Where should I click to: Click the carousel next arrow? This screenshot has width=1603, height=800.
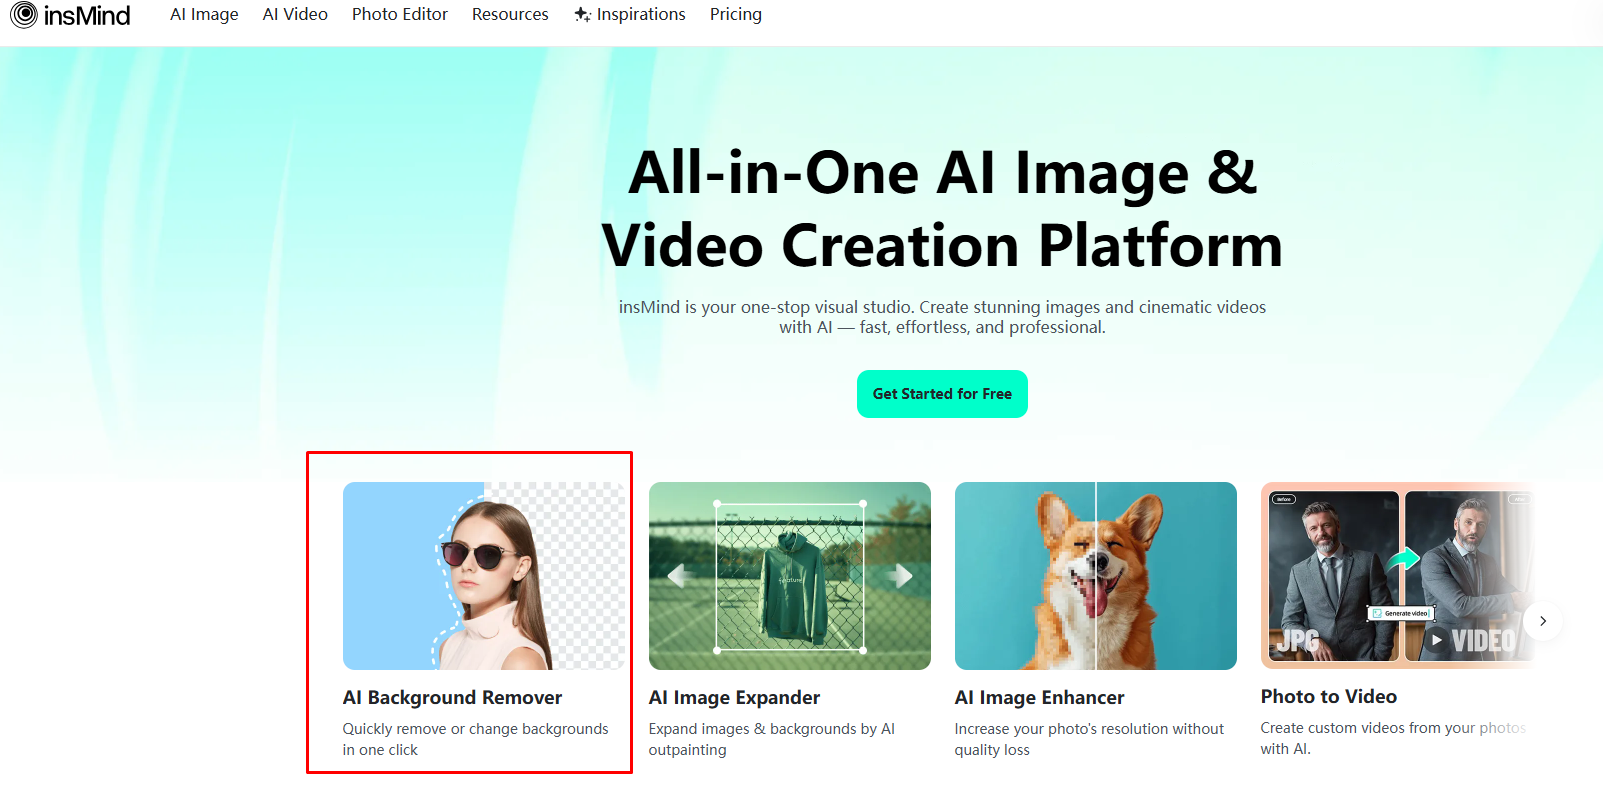pos(1542,621)
